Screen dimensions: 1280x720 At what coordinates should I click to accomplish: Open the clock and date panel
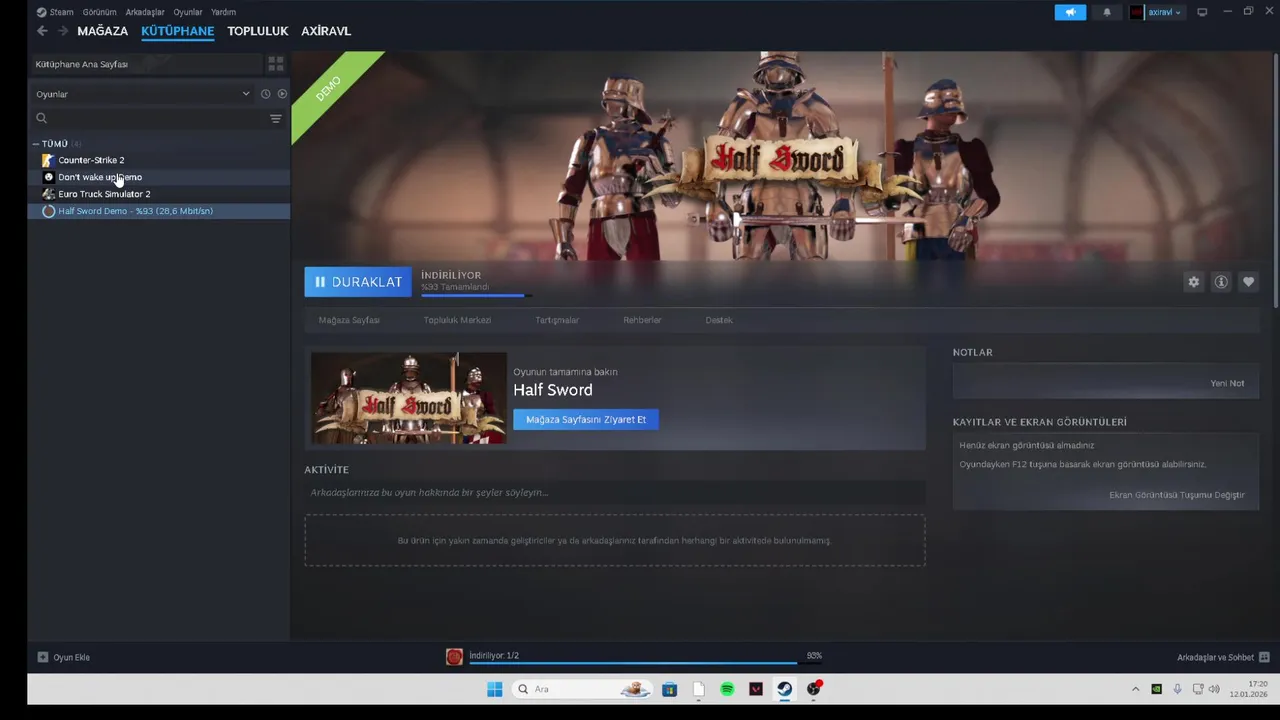[x=1249, y=689]
